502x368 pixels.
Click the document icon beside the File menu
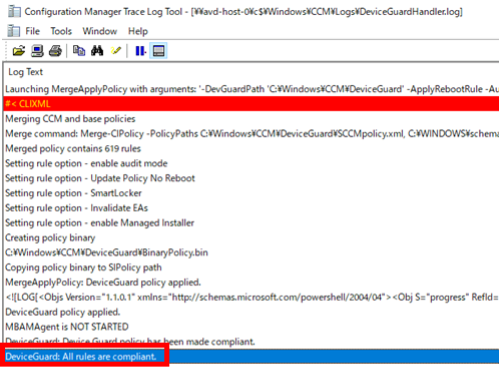(14, 31)
